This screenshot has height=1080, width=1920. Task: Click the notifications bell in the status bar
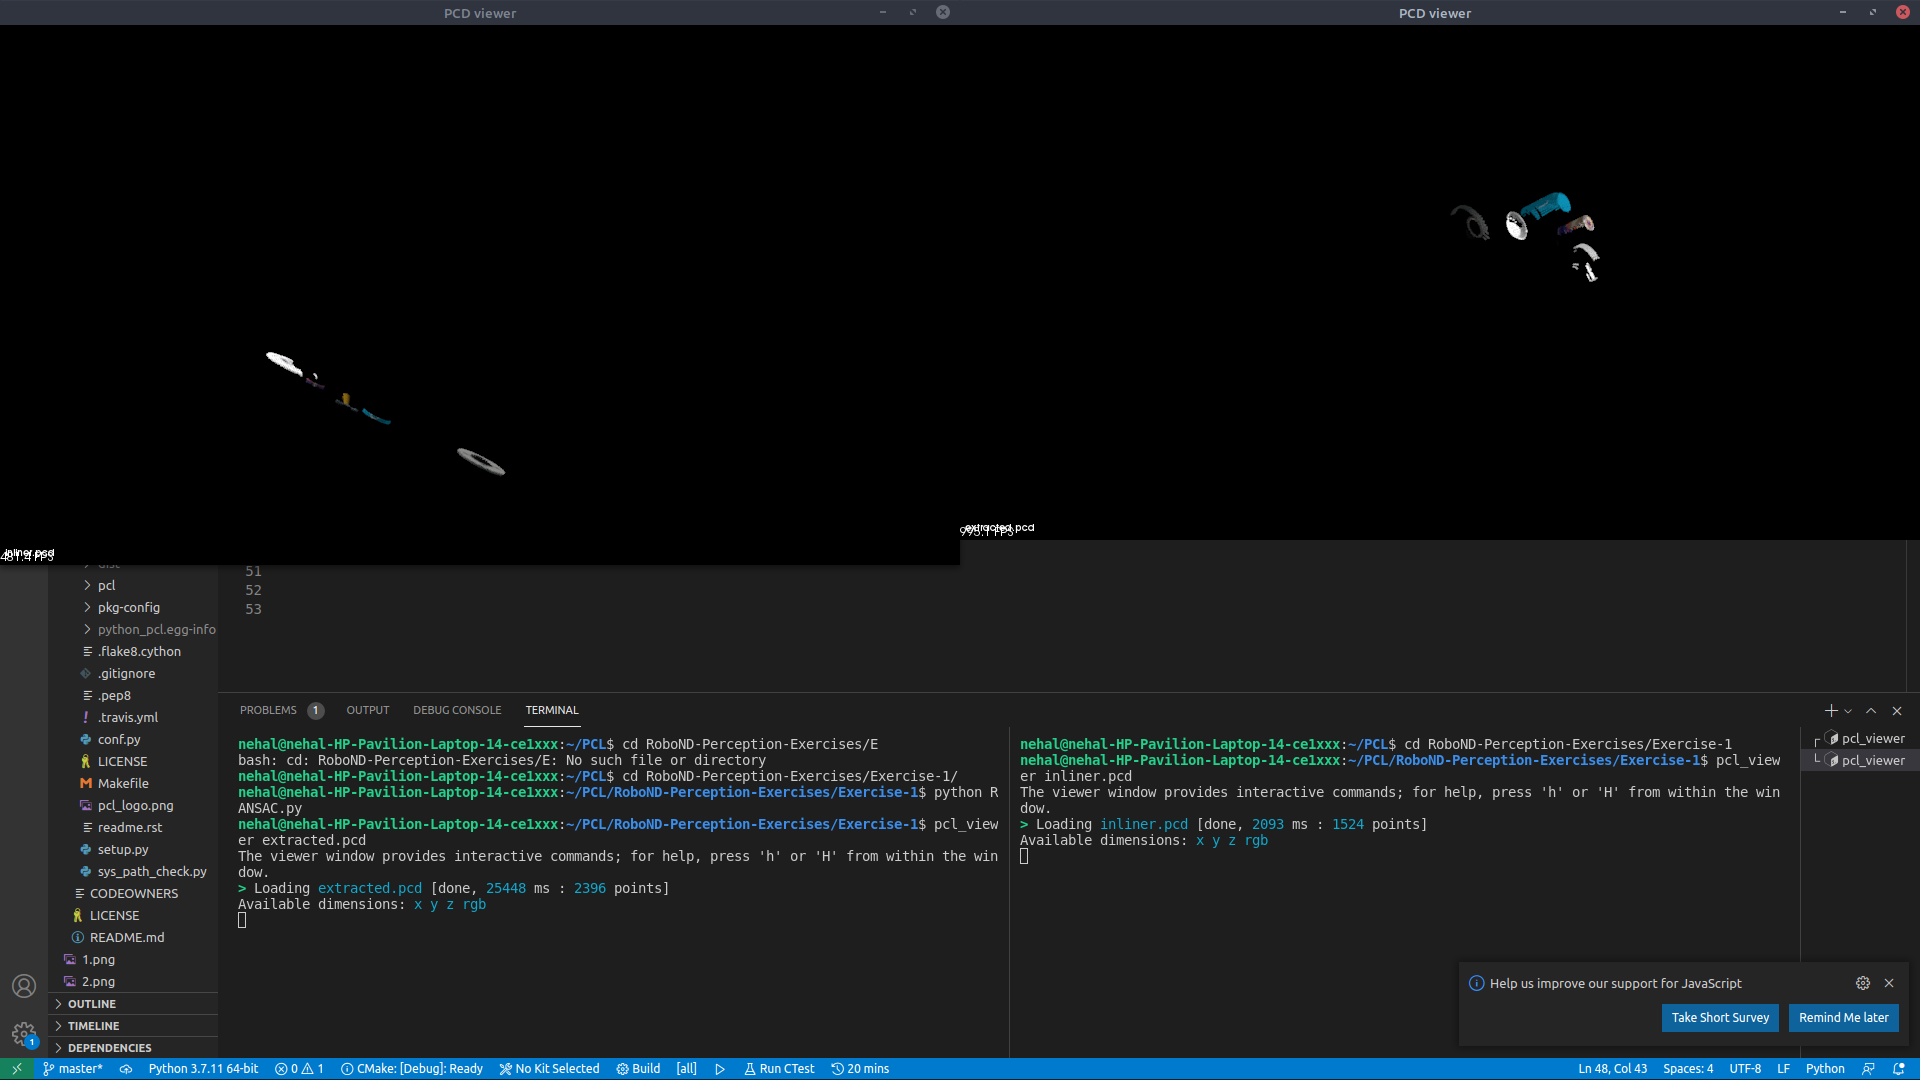click(1899, 1069)
